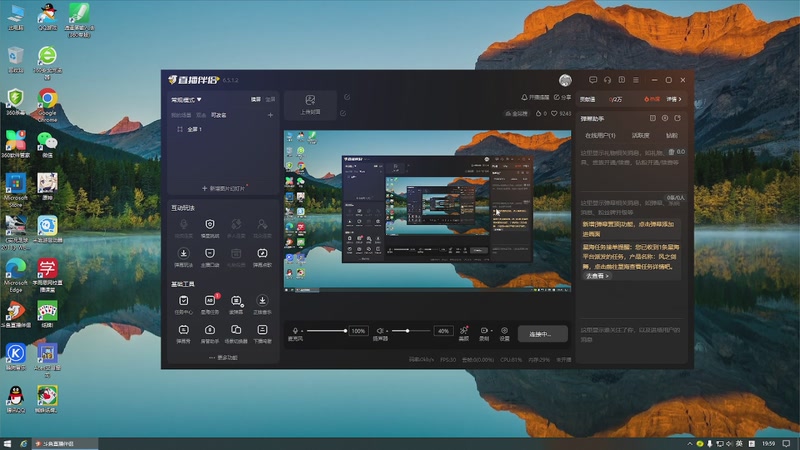
Task: Select the highlighted third scene tab
Action: pyautogui.click(x=218, y=115)
